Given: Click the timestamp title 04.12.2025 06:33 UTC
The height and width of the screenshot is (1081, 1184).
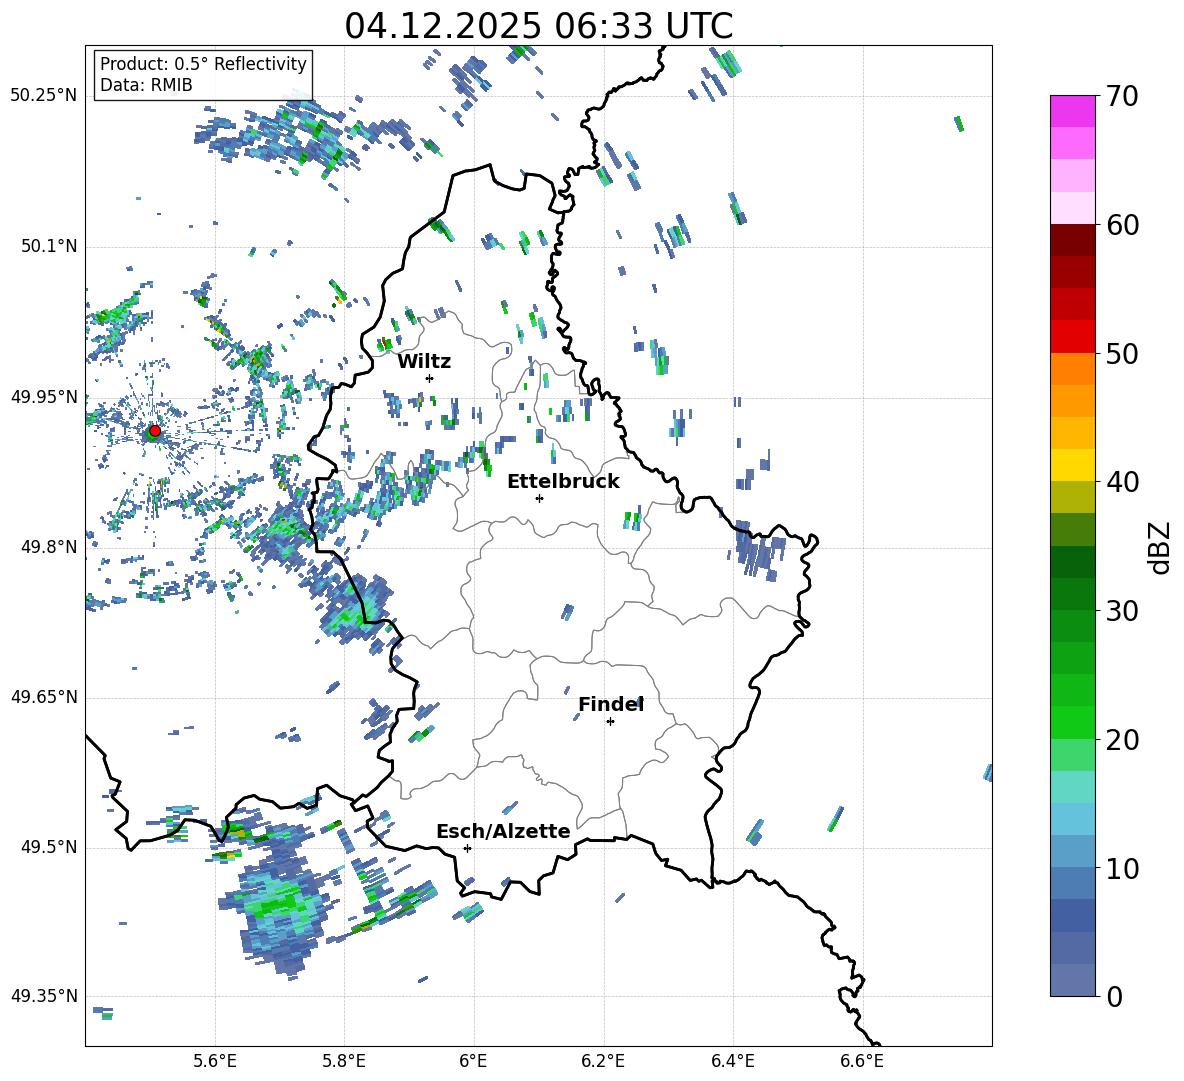Looking at the screenshot, I should point(538,25).
